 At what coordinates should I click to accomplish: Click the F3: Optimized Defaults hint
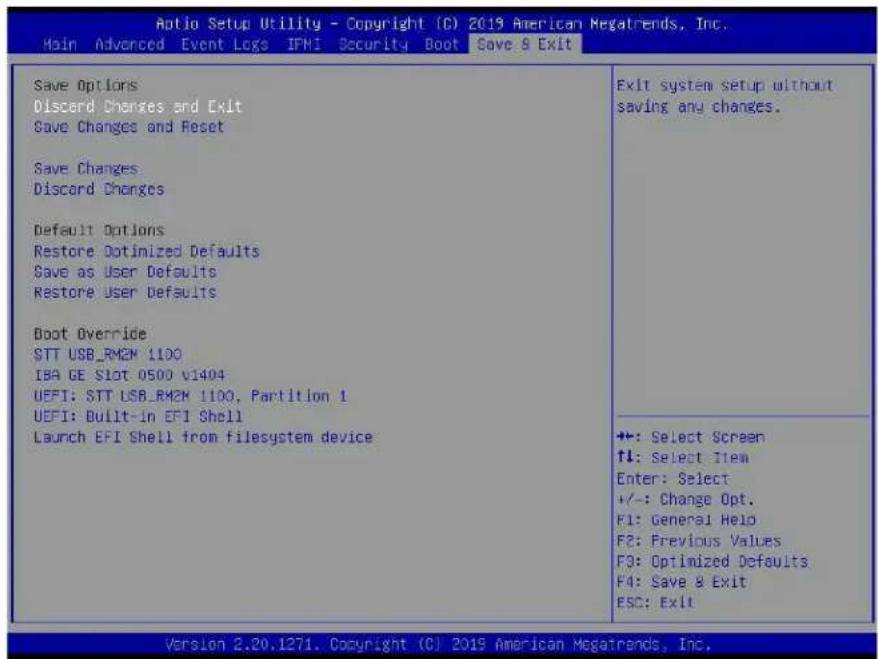(712, 562)
